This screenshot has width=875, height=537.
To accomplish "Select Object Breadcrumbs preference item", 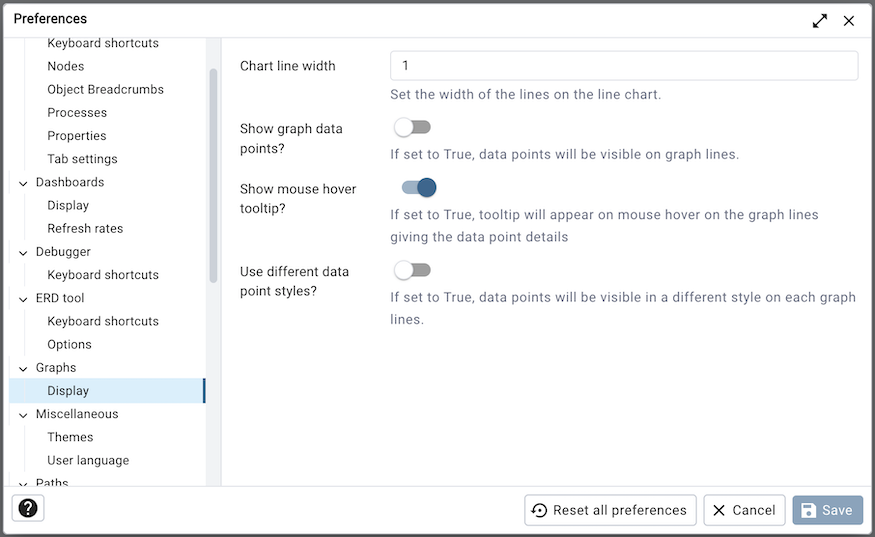I will tap(105, 89).
